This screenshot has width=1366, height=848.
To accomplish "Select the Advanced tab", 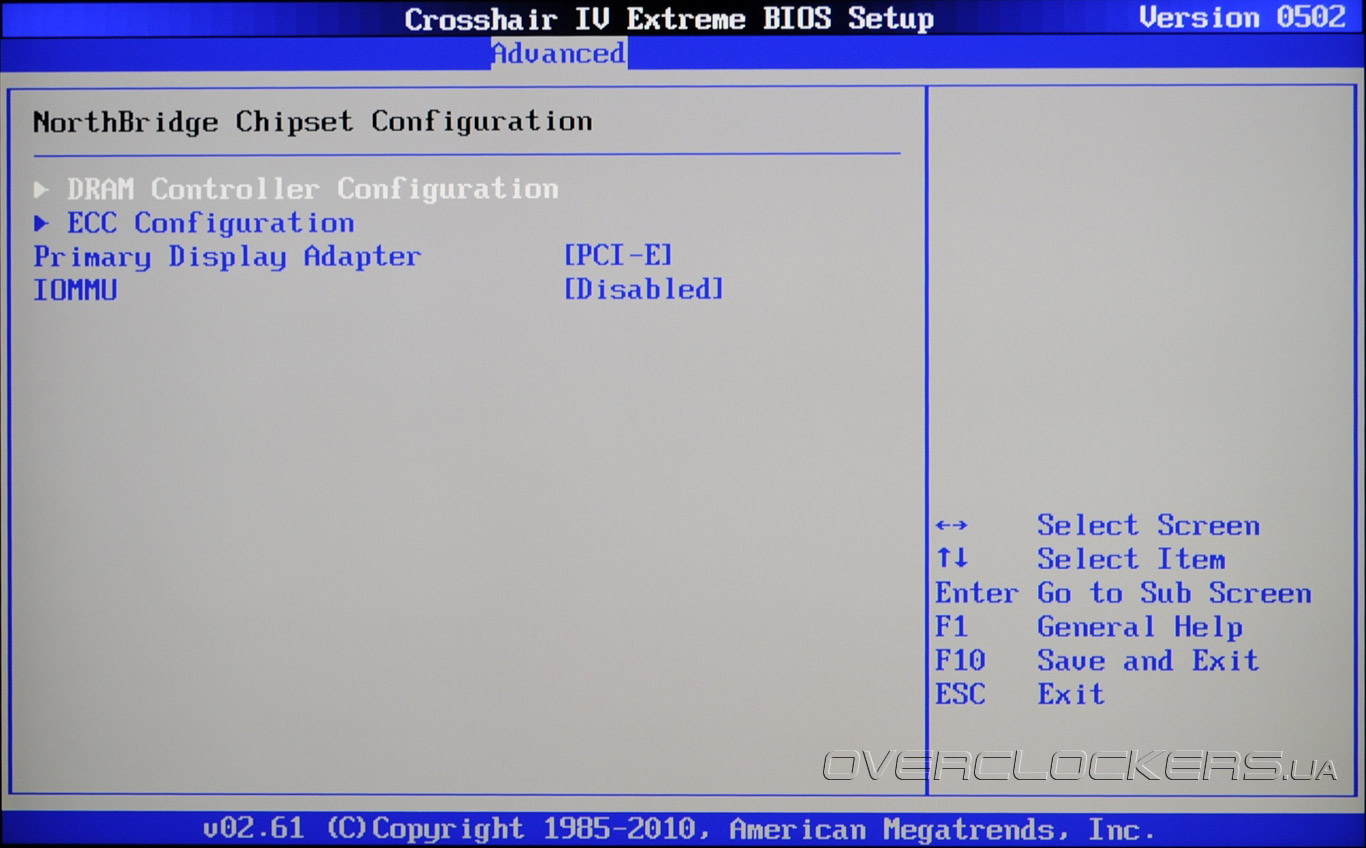I will [559, 53].
